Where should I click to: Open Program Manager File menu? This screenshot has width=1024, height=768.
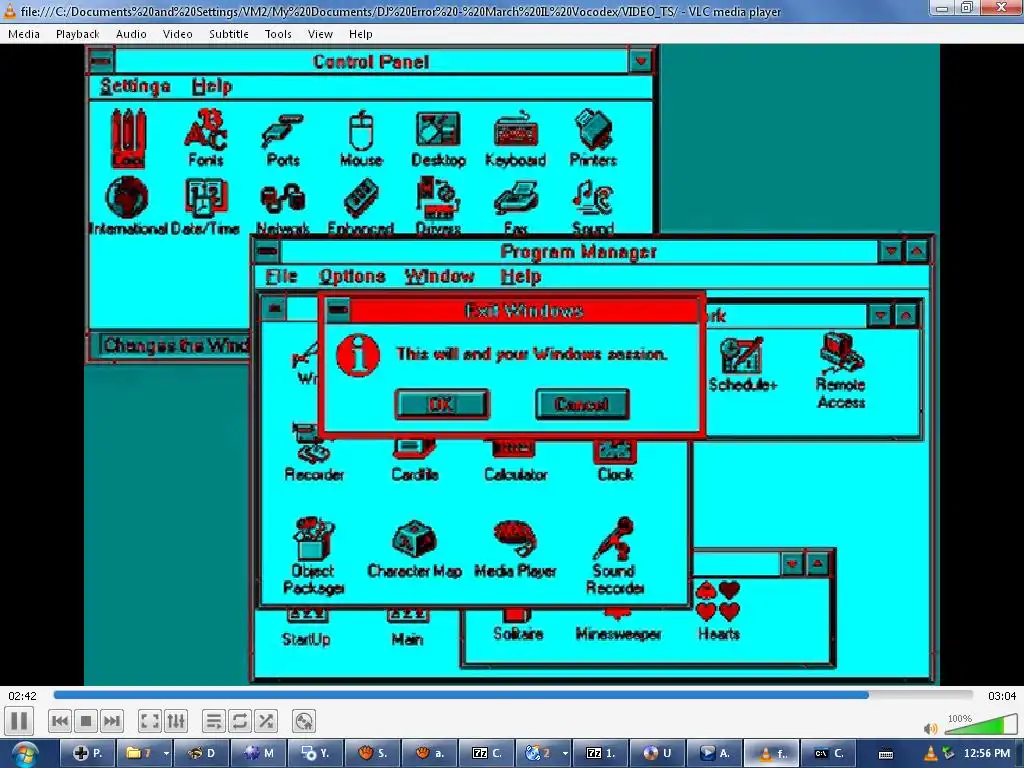click(281, 276)
